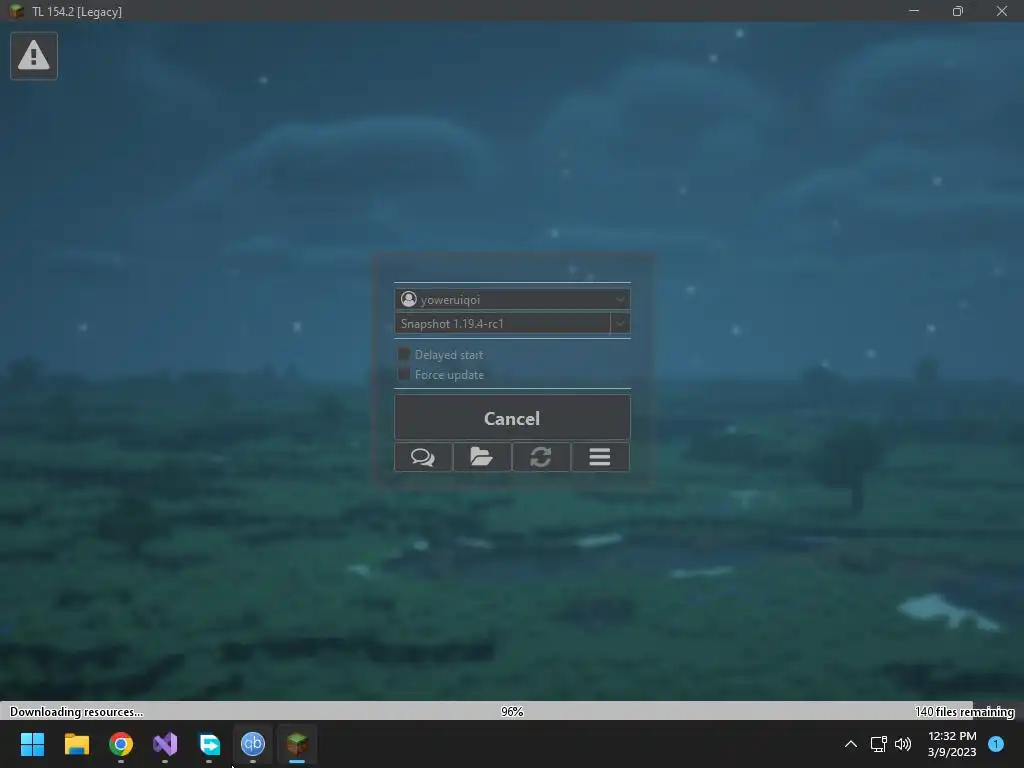Screen dimensions: 1024x768
Task: Enable the Delayed start checkbox
Action: point(404,355)
